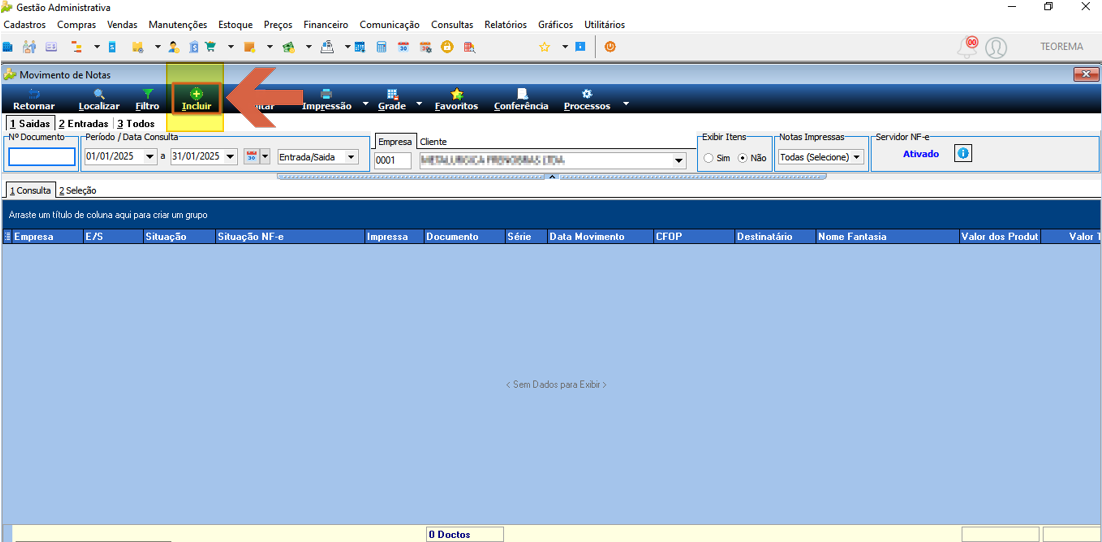Screen dimensions: 1102x542
Task: Collapse the filter panel using center chevron
Action: click(552, 176)
